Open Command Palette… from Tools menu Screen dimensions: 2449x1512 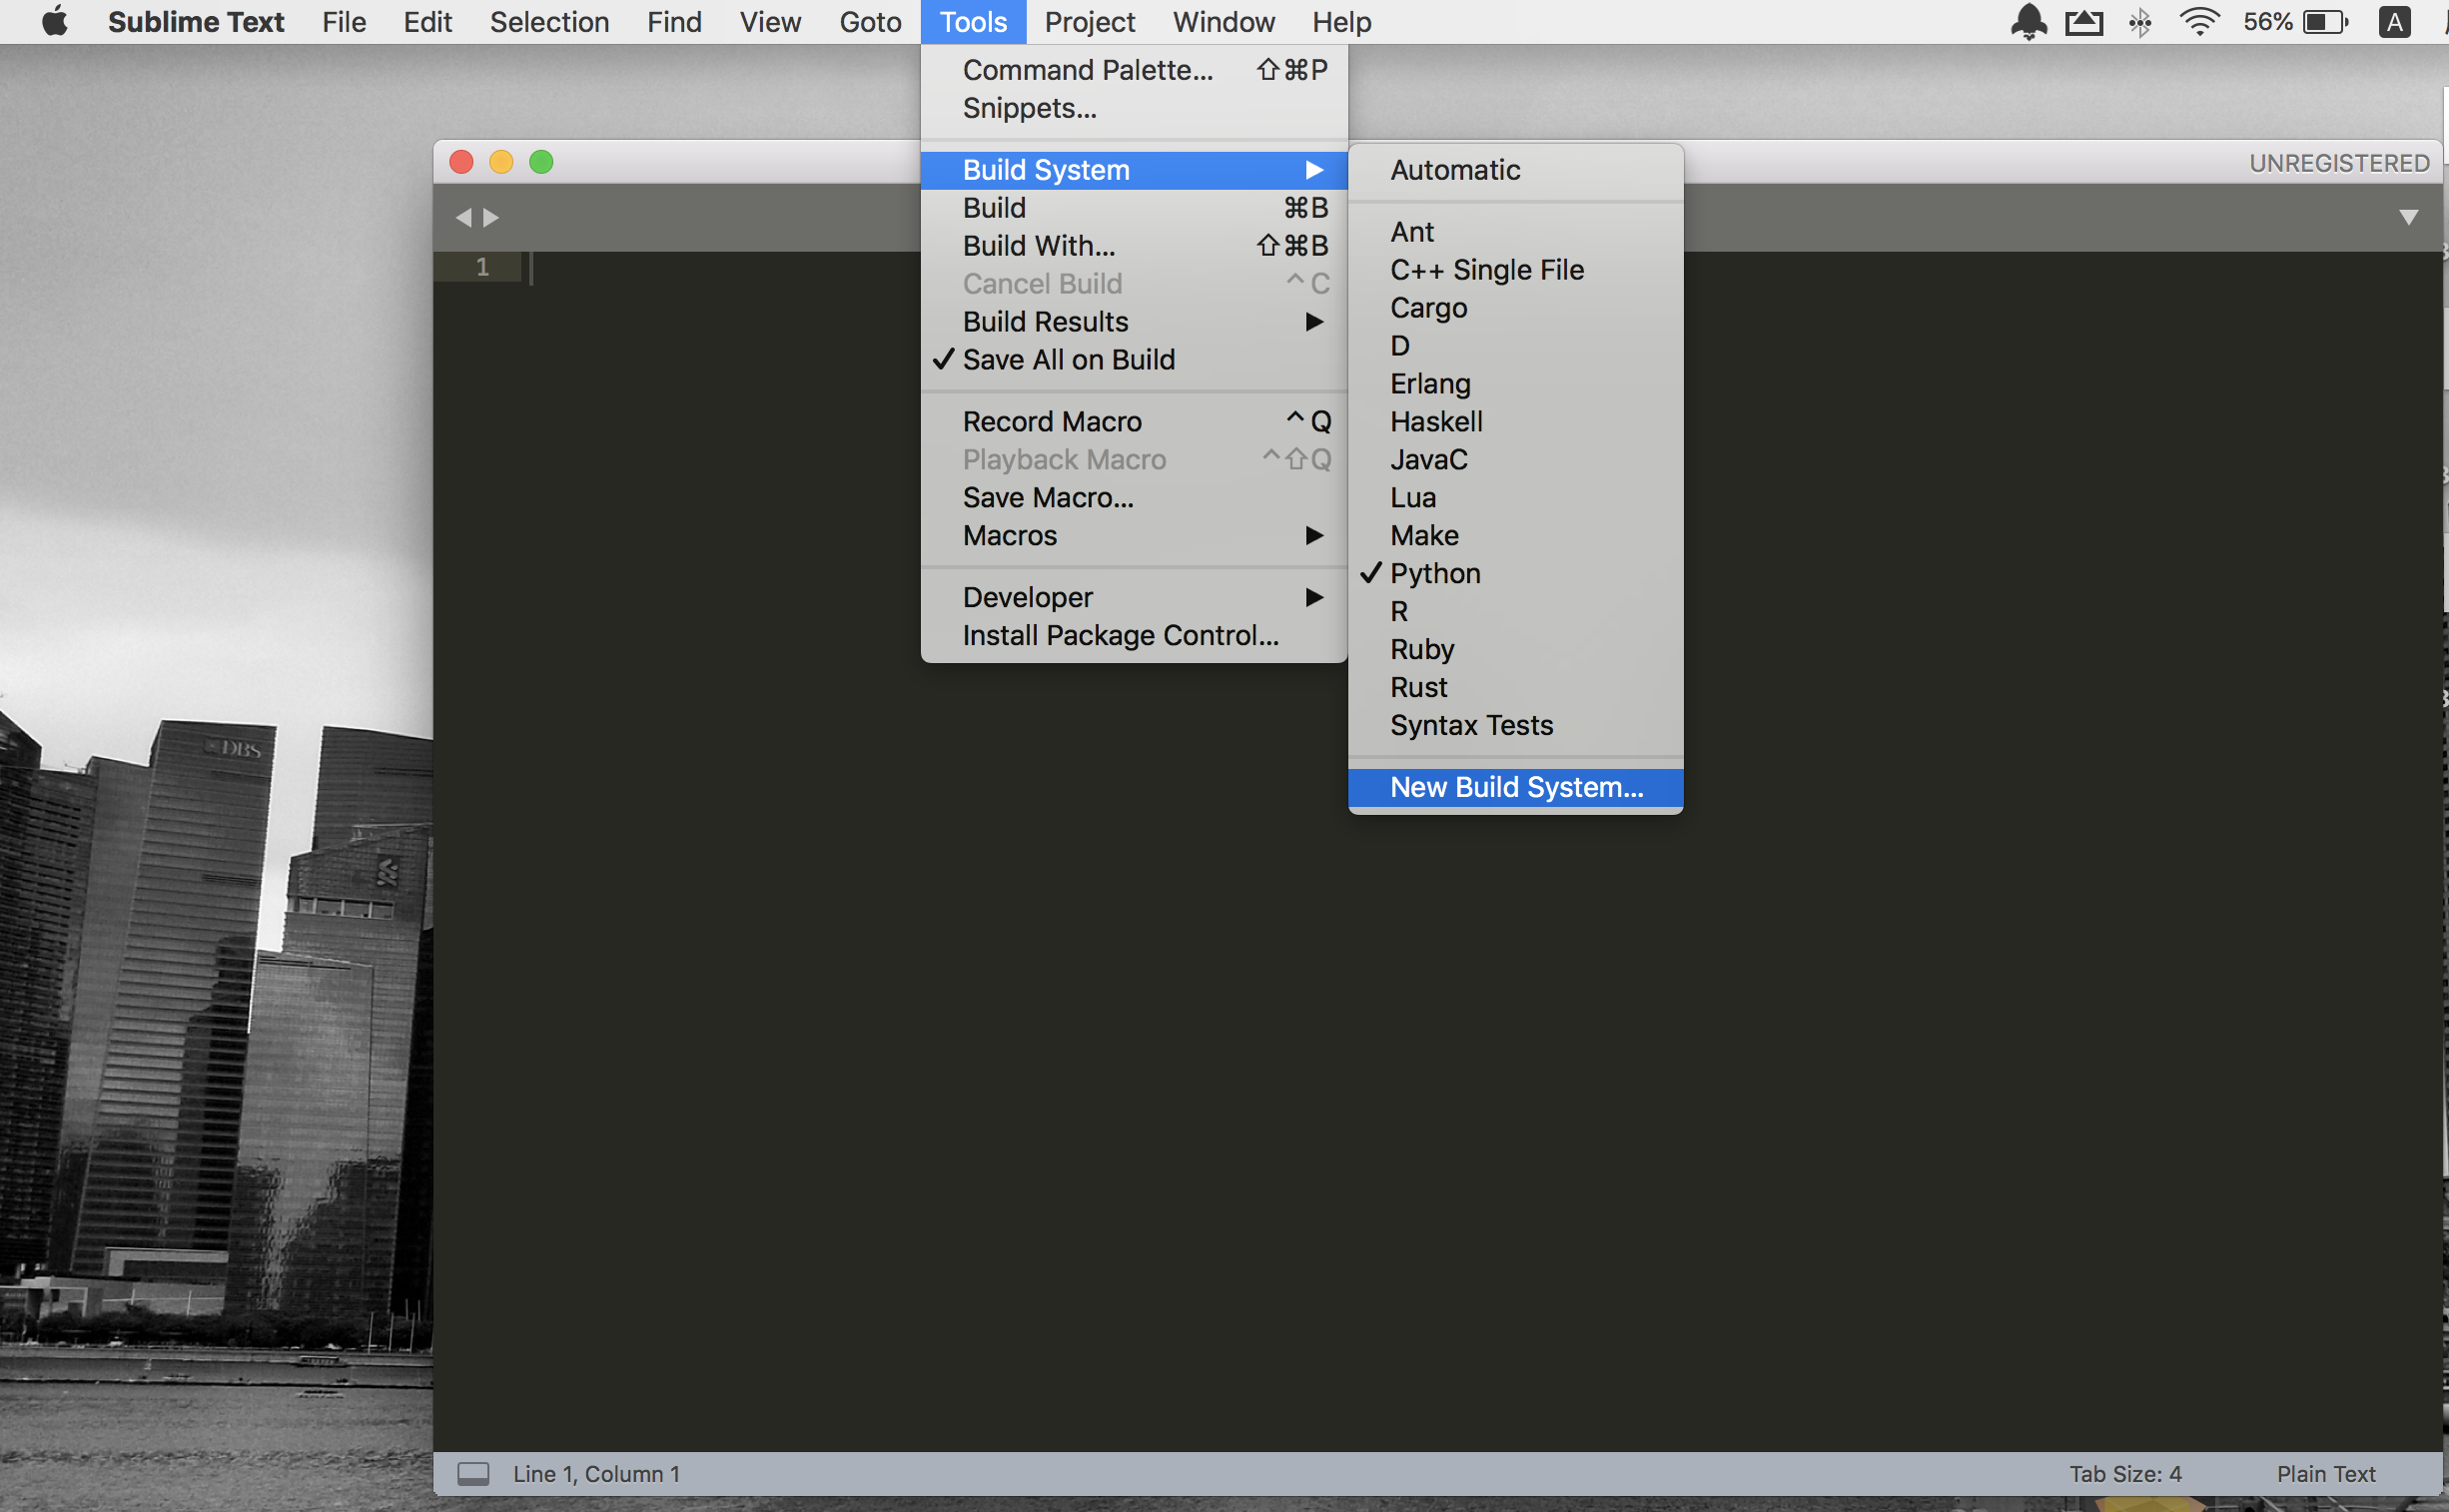coord(1134,70)
